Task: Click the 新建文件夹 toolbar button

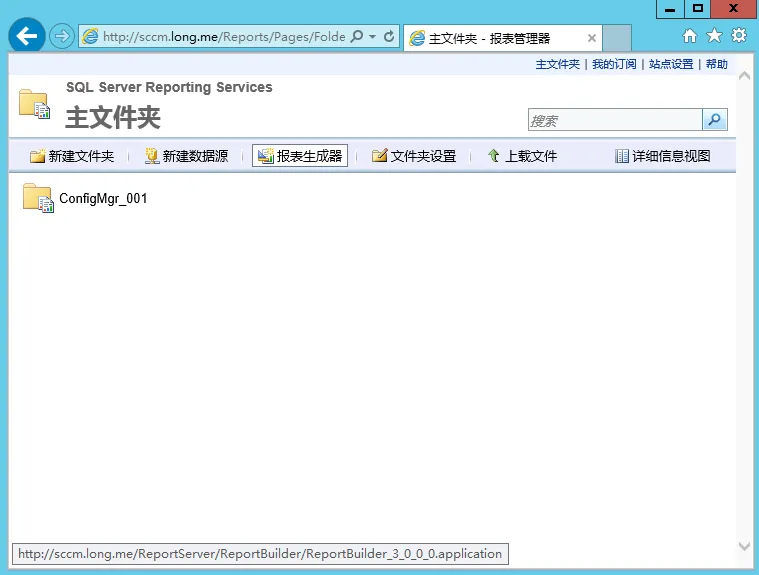Action: point(72,156)
